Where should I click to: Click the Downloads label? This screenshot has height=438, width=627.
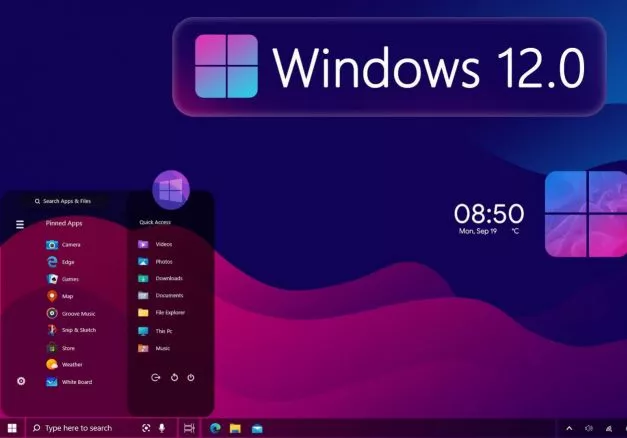169,278
